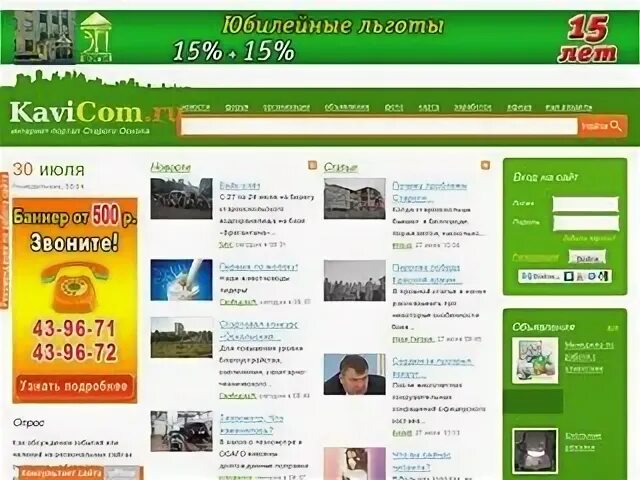Click the 30 июля date text

[x=49, y=169]
